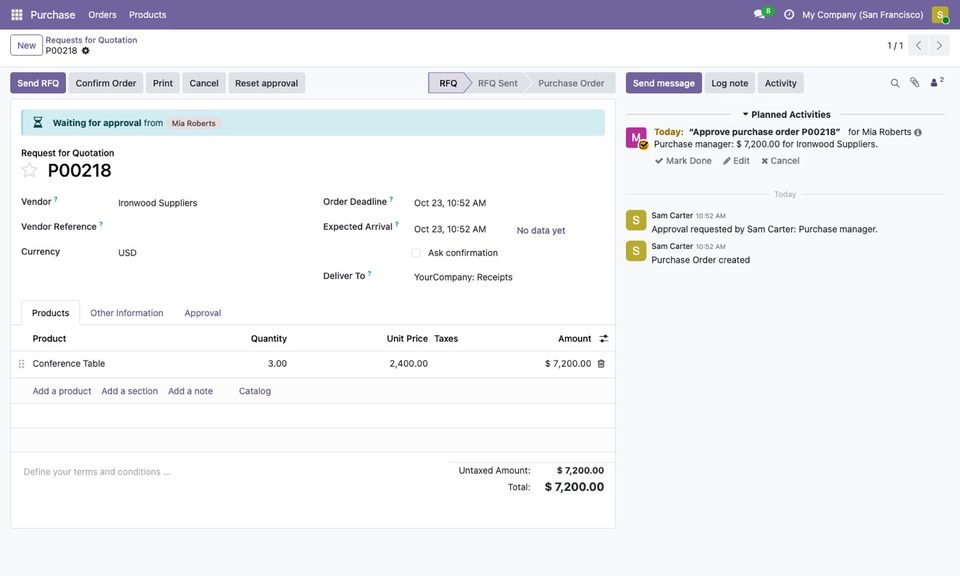Grab the drag handle of Conference Table row
Viewport: 960px width, 576px height.
click(x=21, y=364)
